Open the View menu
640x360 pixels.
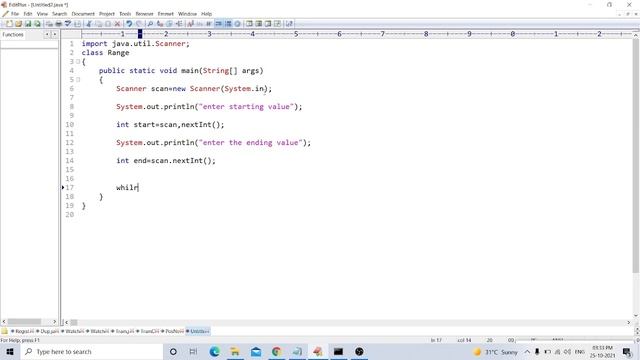pos(42,14)
